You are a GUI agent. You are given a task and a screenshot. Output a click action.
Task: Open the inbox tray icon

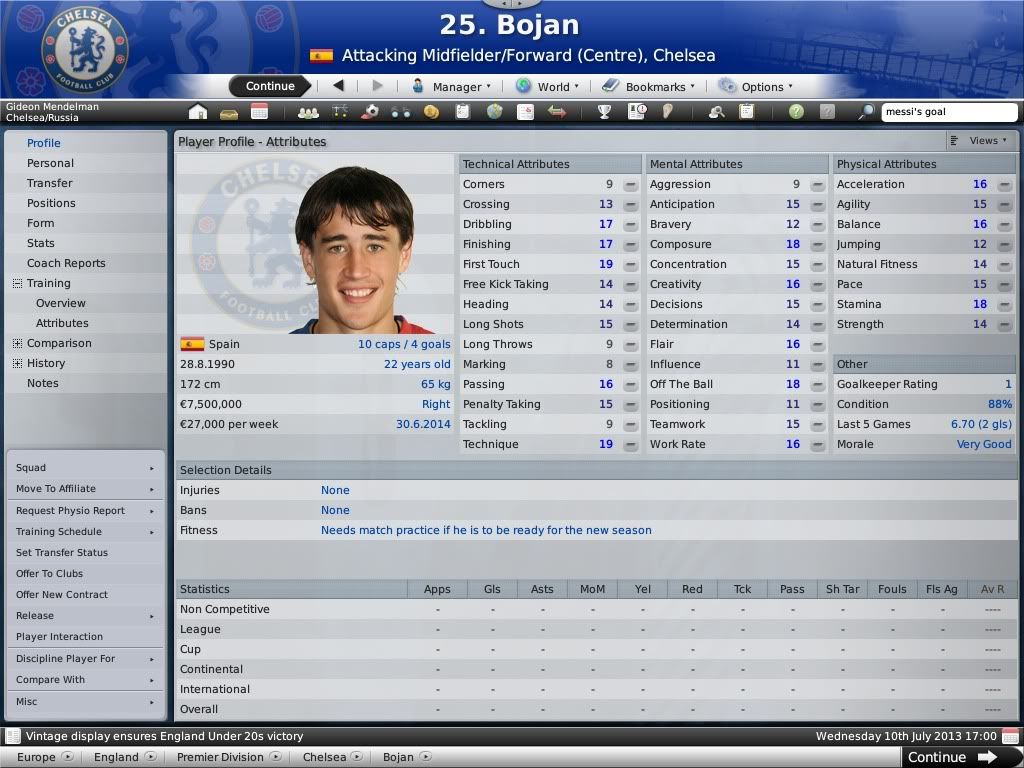(x=229, y=113)
